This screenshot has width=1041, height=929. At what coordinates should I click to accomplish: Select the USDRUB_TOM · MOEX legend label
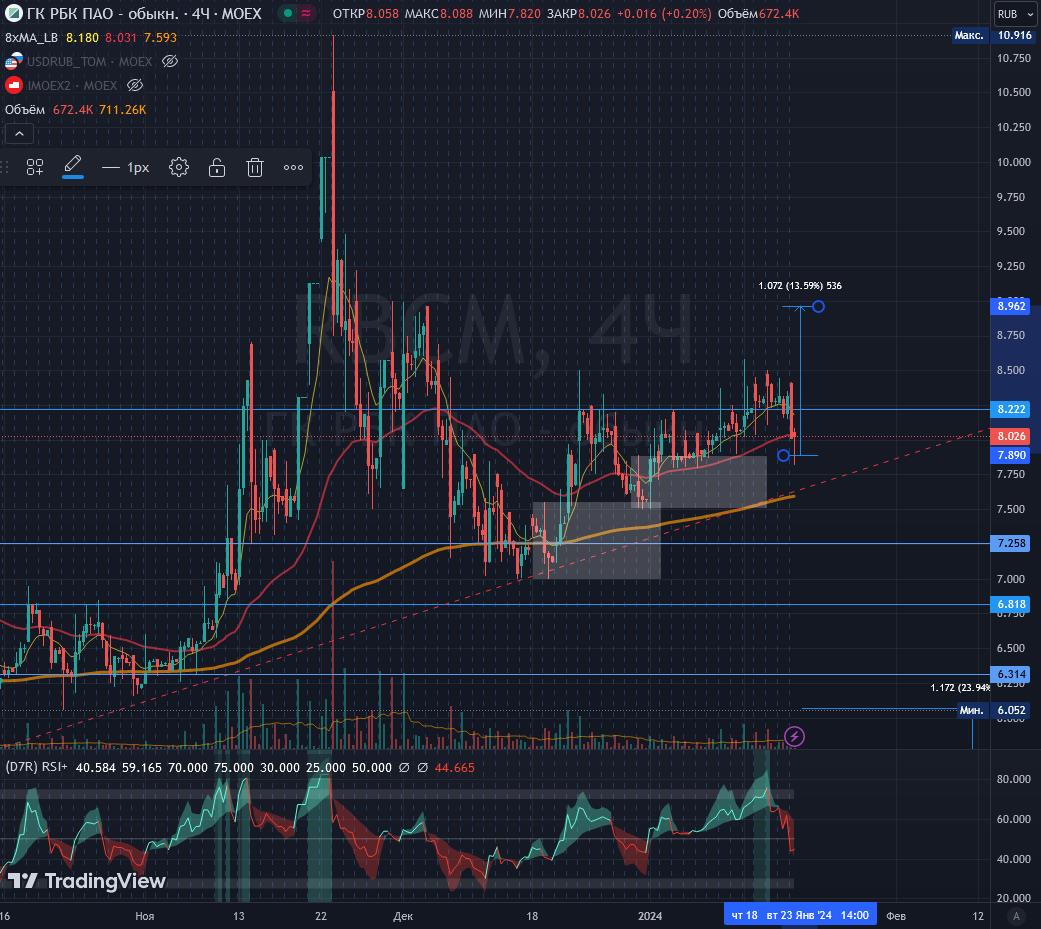(x=90, y=62)
